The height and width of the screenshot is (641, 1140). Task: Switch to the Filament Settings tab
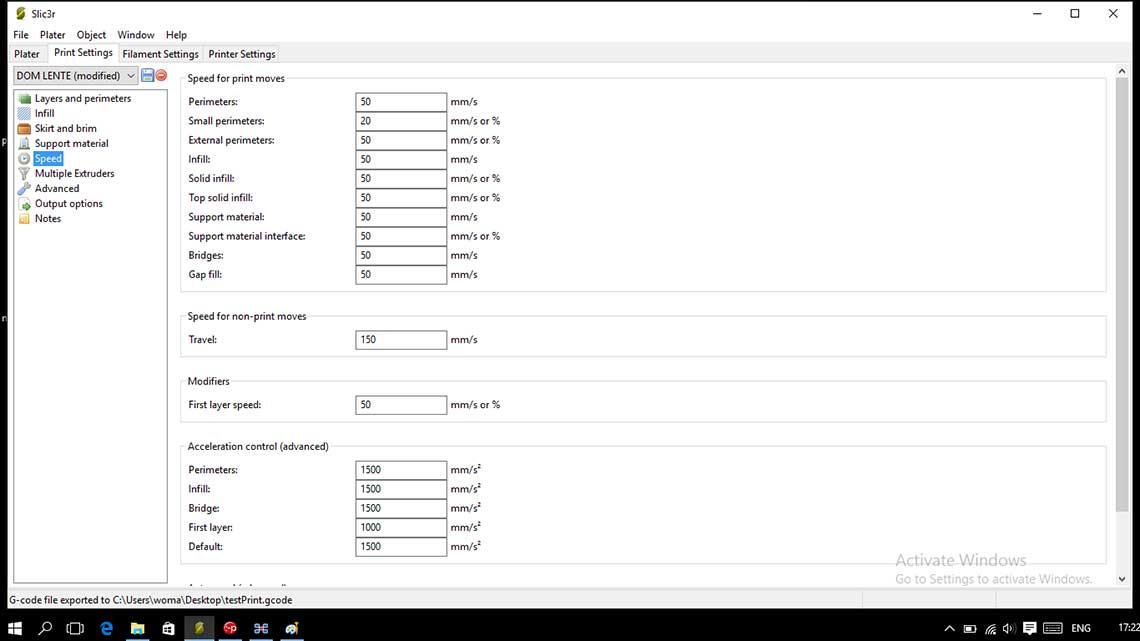160,55
